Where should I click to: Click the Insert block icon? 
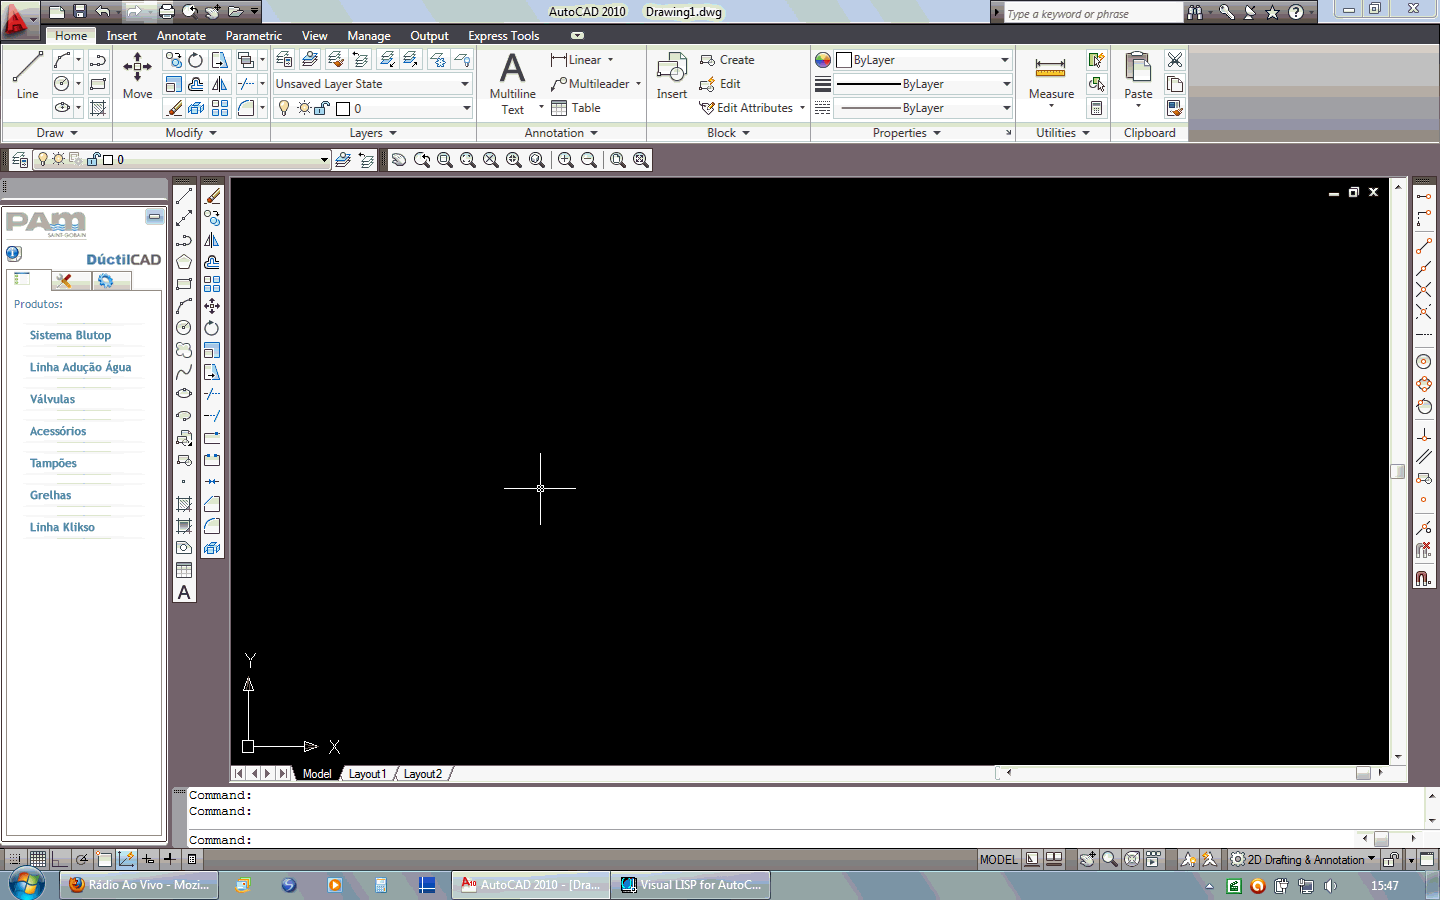coord(671,75)
